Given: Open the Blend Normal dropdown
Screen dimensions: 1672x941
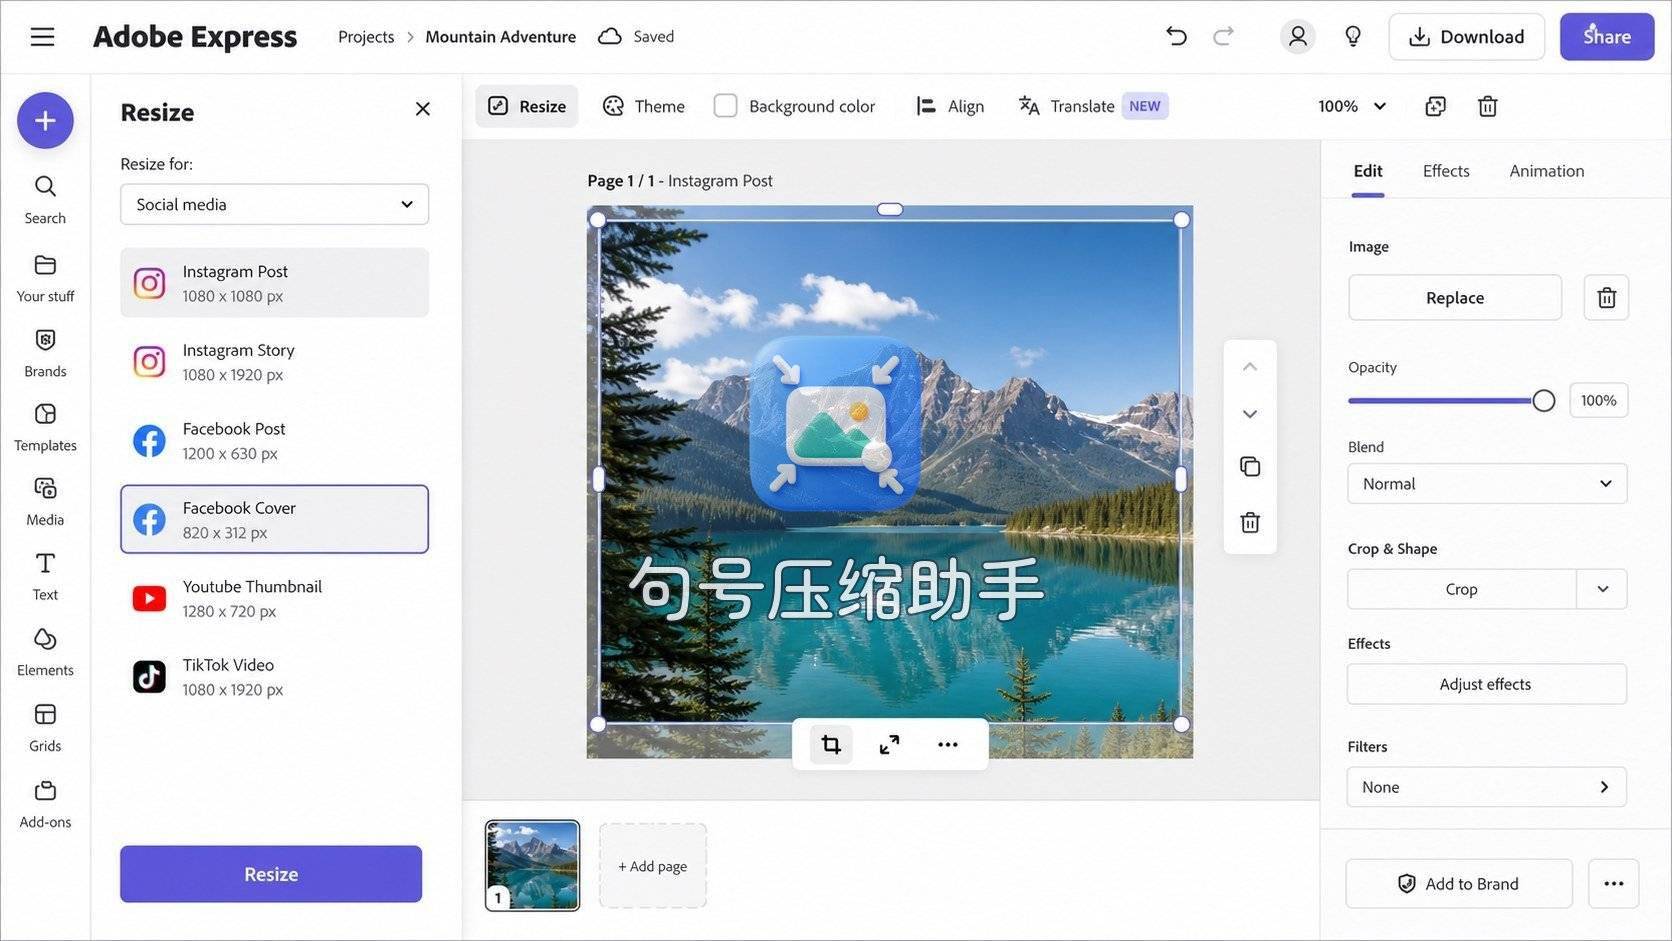Looking at the screenshot, I should click(x=1487, y=484).
